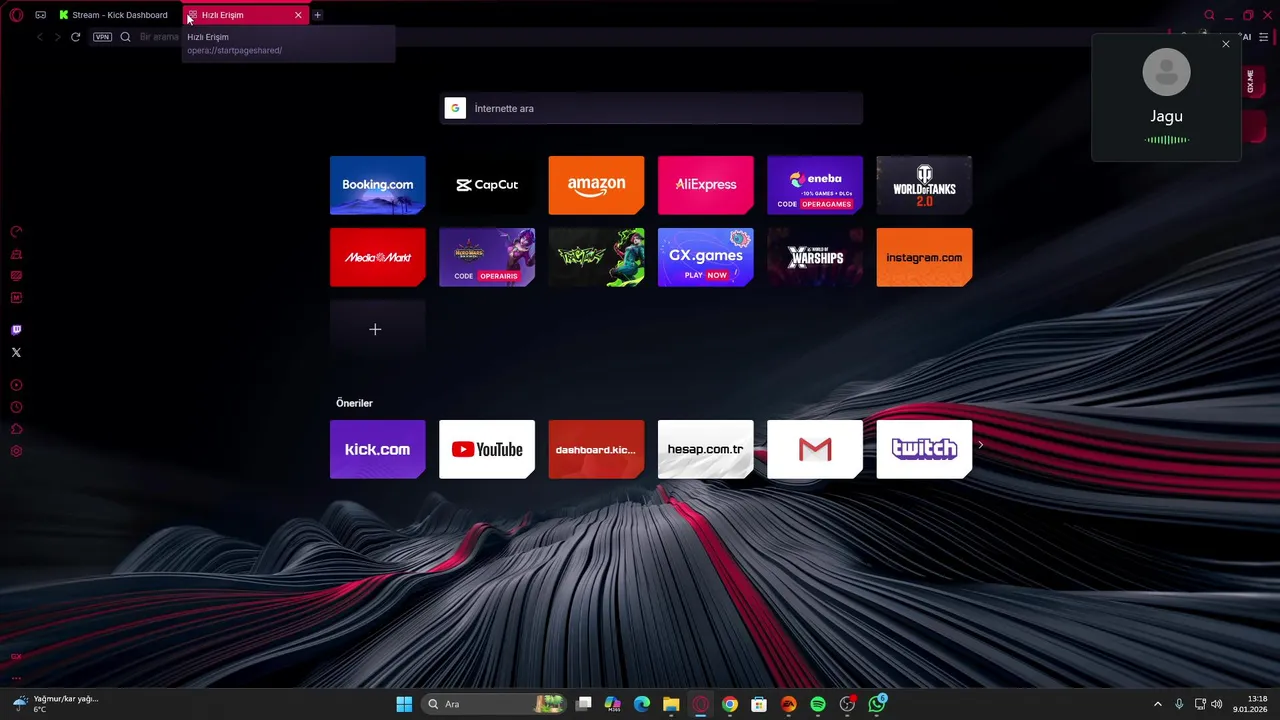Open YouTube suggestion tile
This screenshot has width=1280, height=720.
click(x=487, y=449)
